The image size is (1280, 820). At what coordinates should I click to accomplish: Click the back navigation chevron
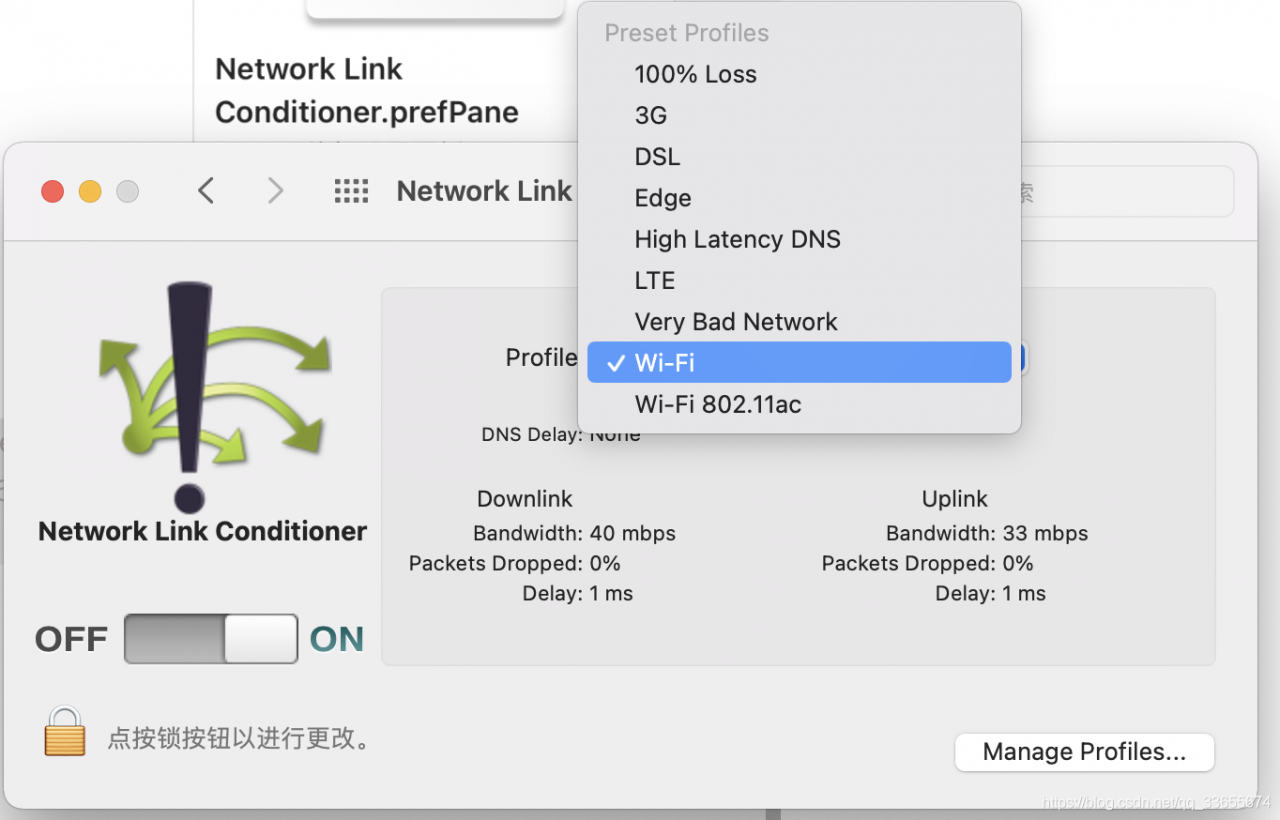pos(206,190)
